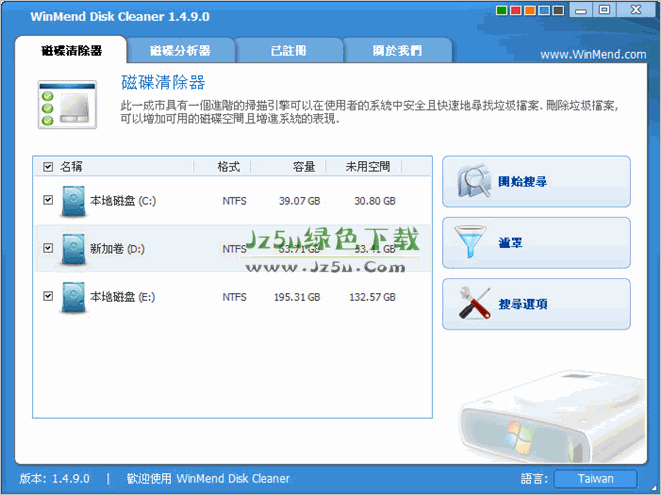Minimize the WinMend Disk Cleaner window
Screen dimensions: 661x495
coord(580,10)
